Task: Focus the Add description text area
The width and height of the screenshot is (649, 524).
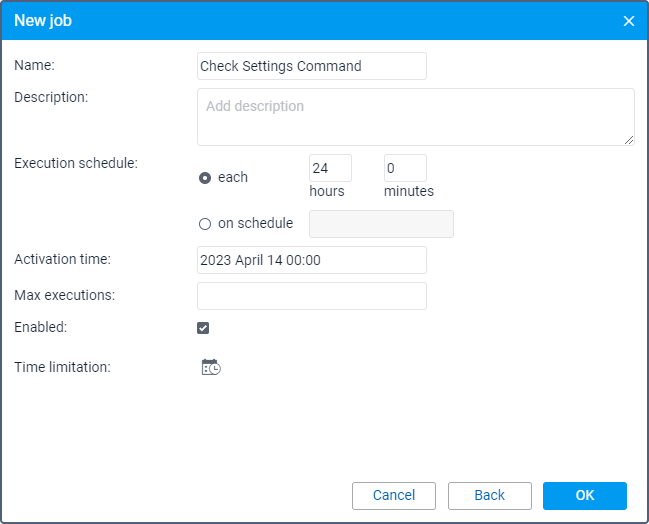Action: point(415,117)
